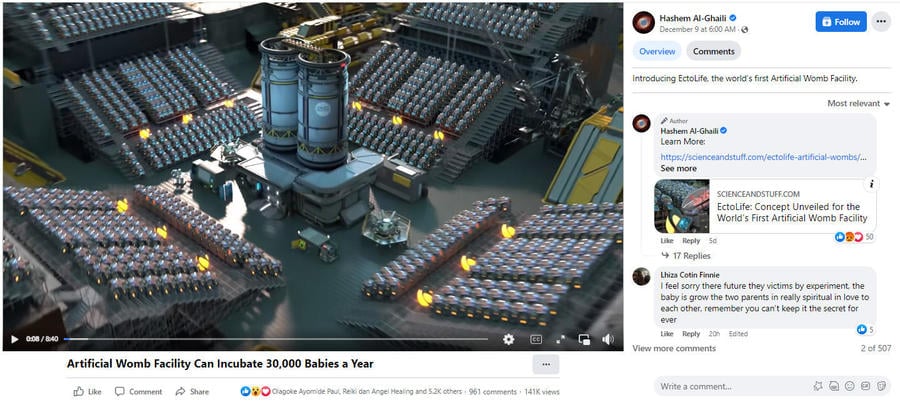Click Like thumbs-up icon under video
Screen dimensions: 900x405
coord(79,392)
